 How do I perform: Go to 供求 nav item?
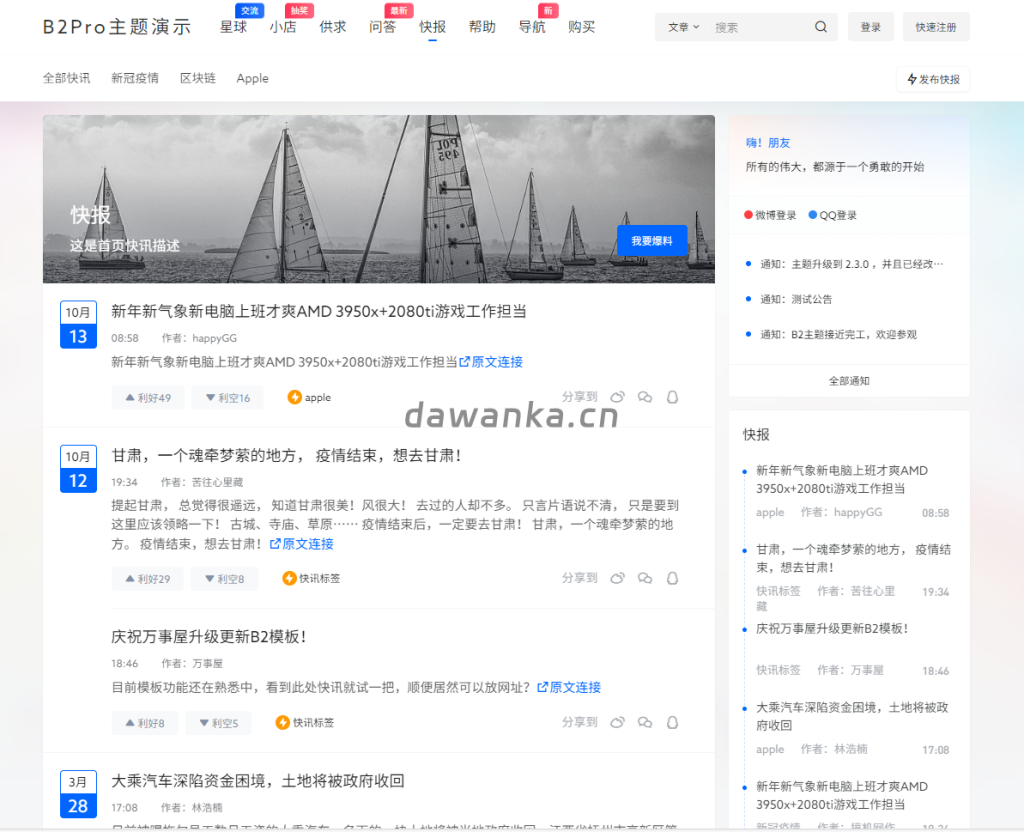pyautogui.click(x=332, y=27)
